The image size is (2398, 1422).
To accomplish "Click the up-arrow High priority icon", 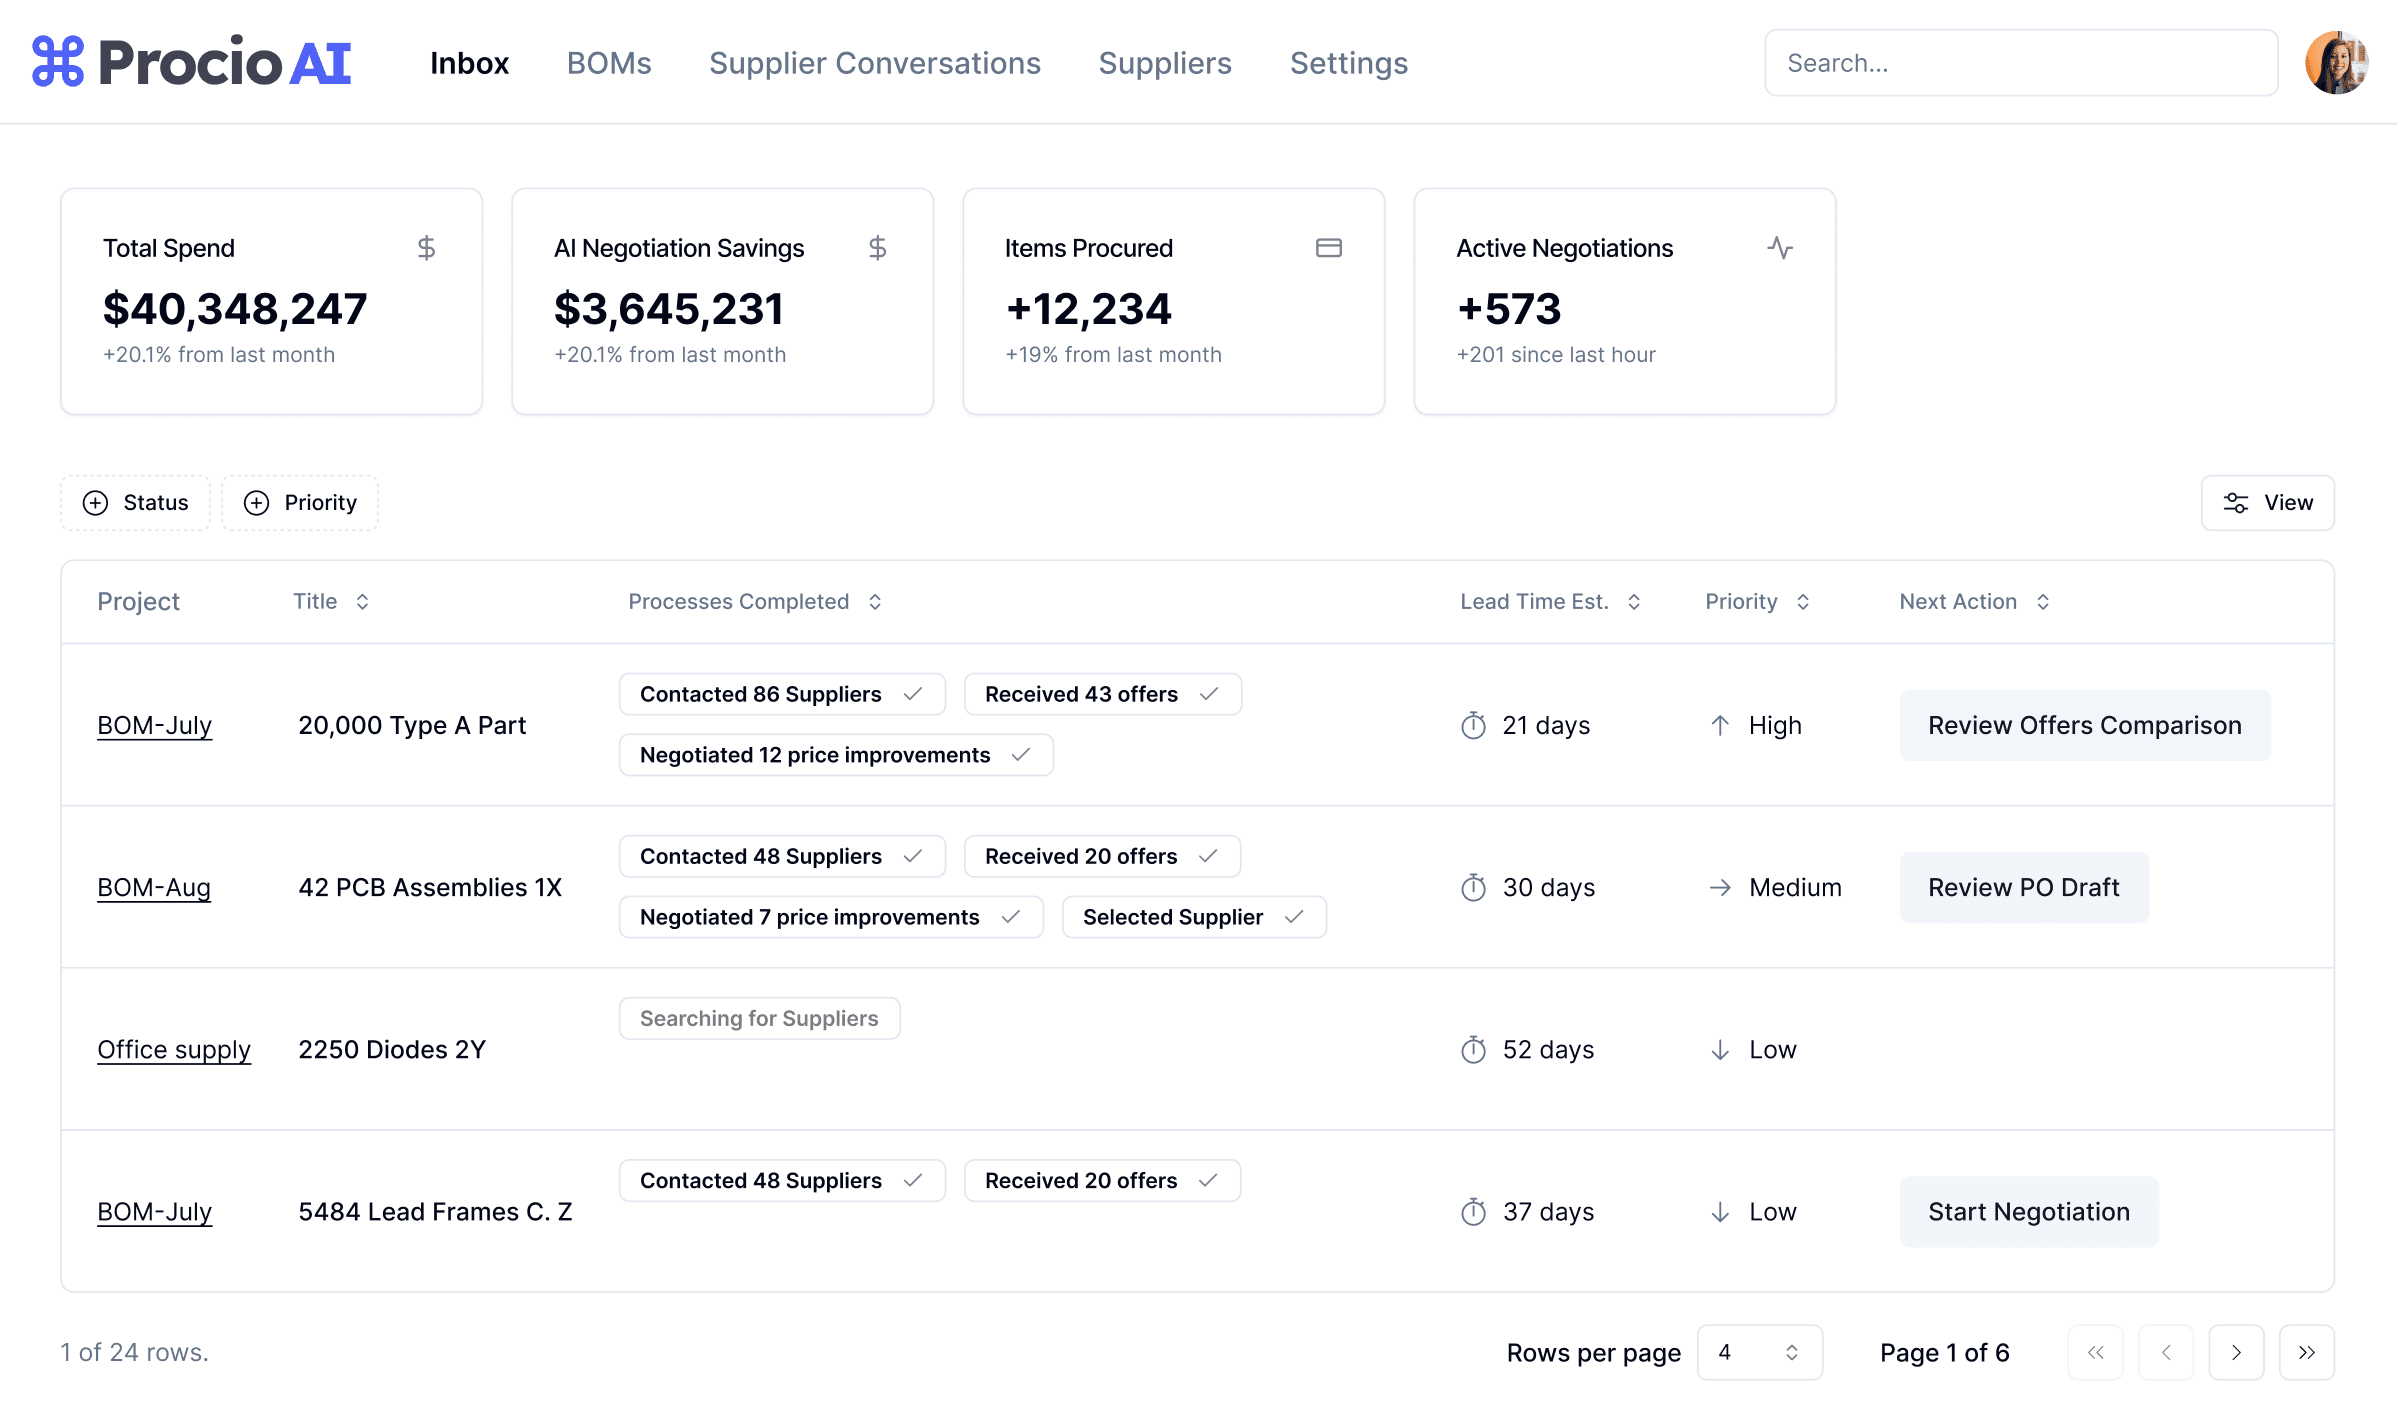I will (x=1719, y=725).
